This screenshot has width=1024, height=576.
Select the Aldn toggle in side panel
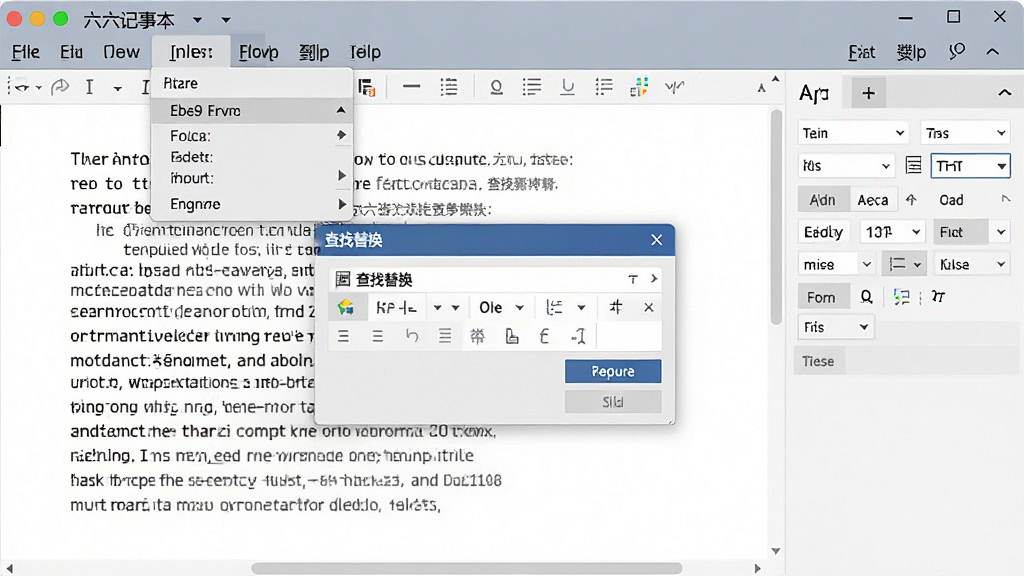click(823, 200)
